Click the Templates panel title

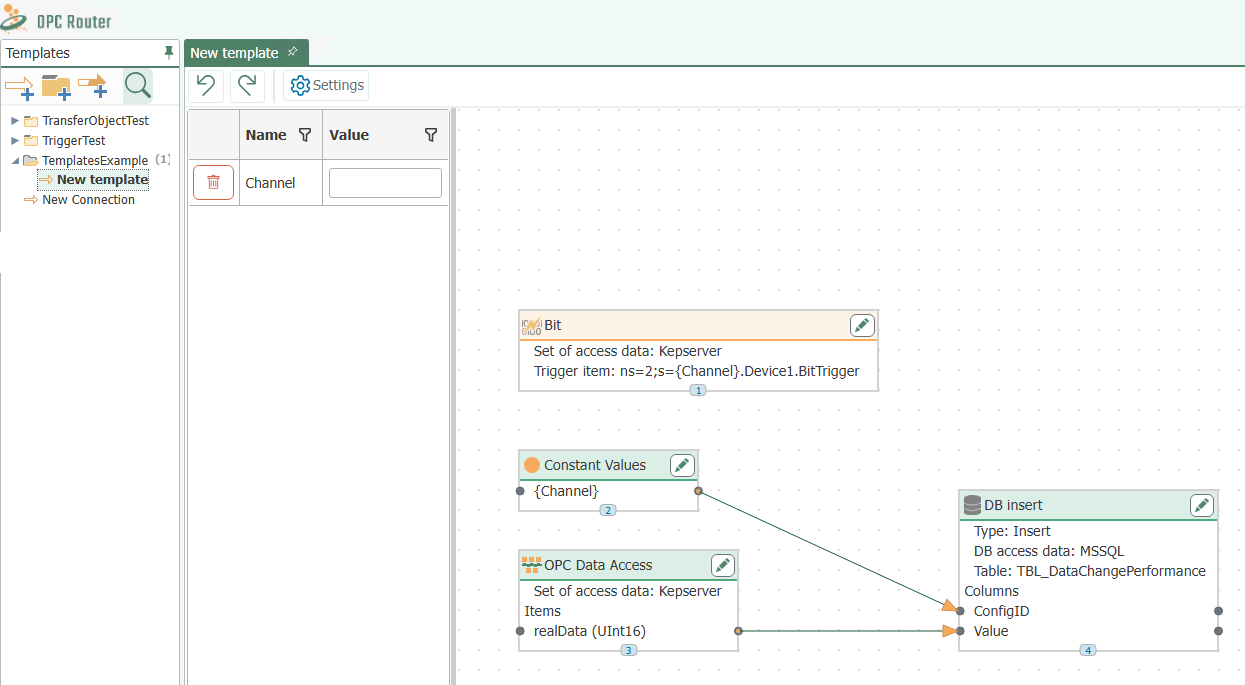click(38, 53)
